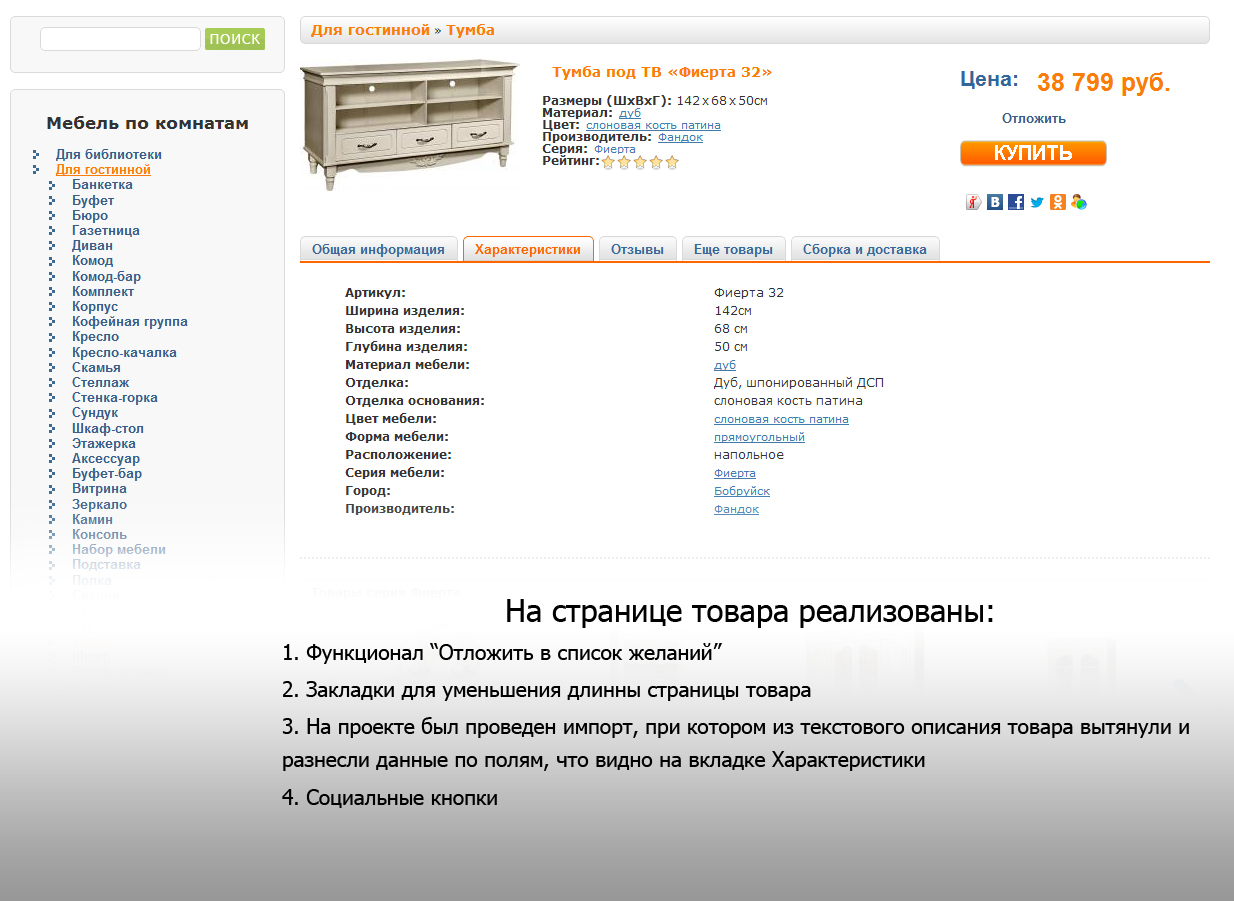The height and width of the screenshot is (901, 1234).
Task: Select Стенка-горка in the sidebar
Action: [x=115, y=397]
